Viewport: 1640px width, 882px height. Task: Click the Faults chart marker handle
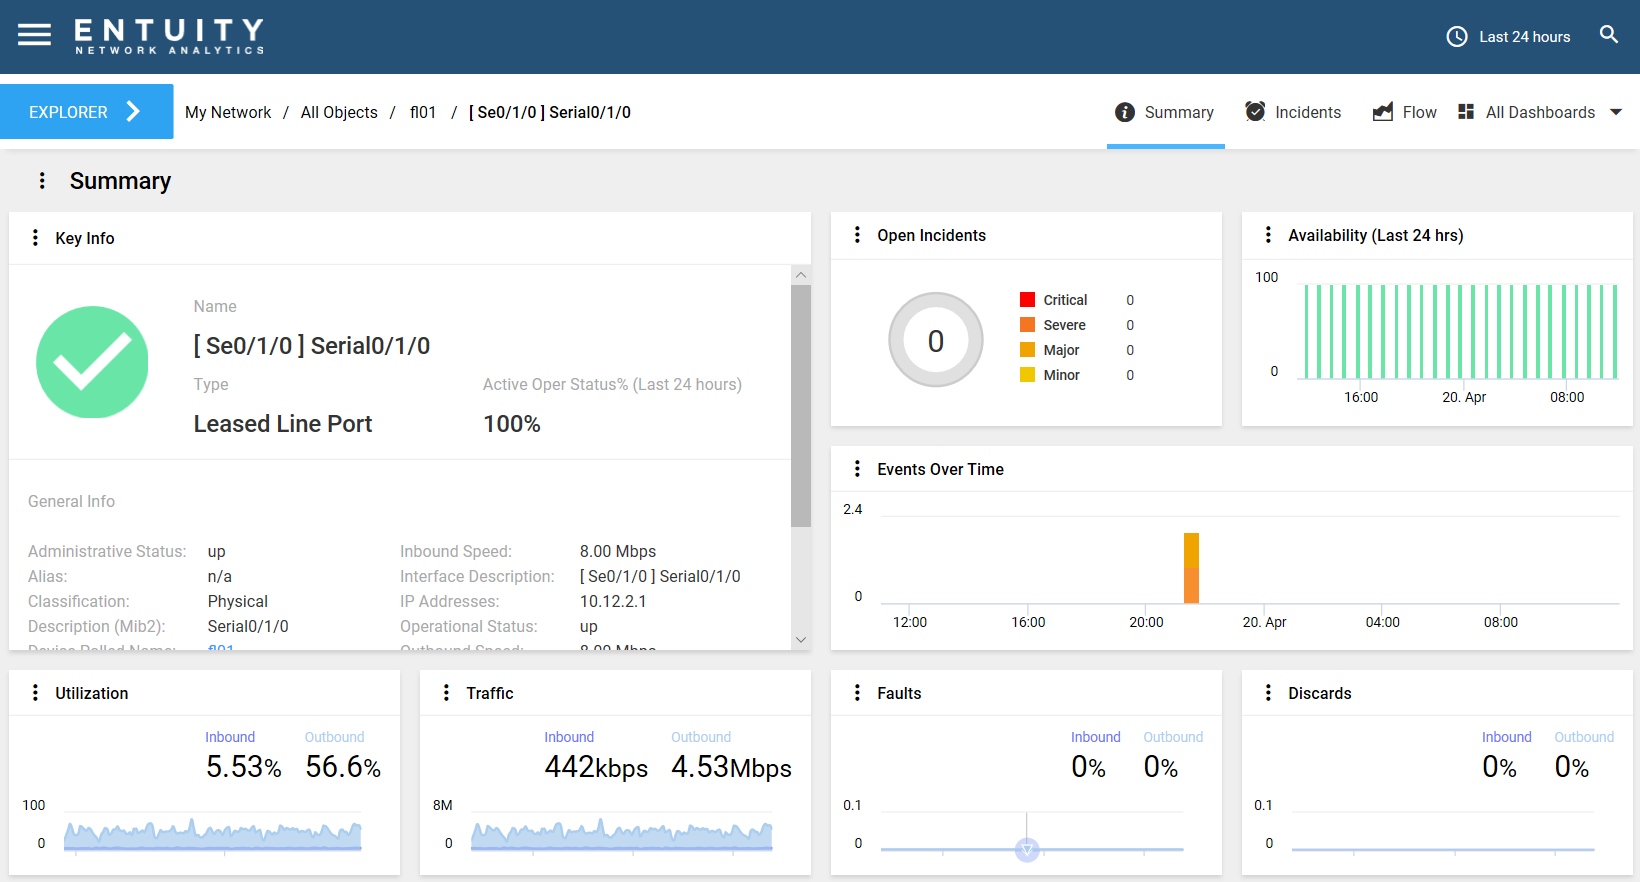[x=1027, y=850]
